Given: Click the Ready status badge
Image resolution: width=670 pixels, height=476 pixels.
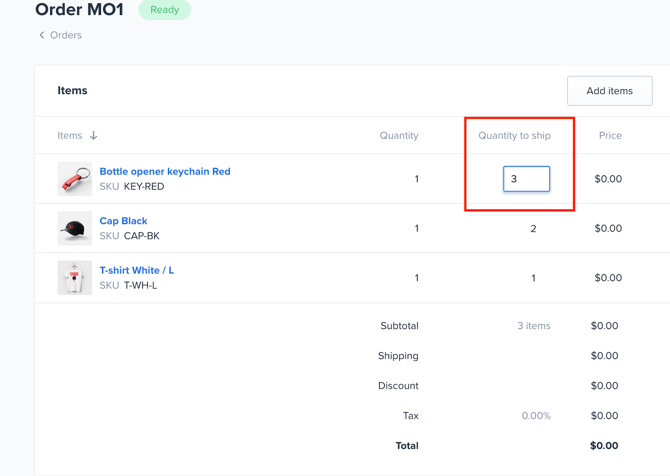Looking at the screenshot, I should coord(165,10).
